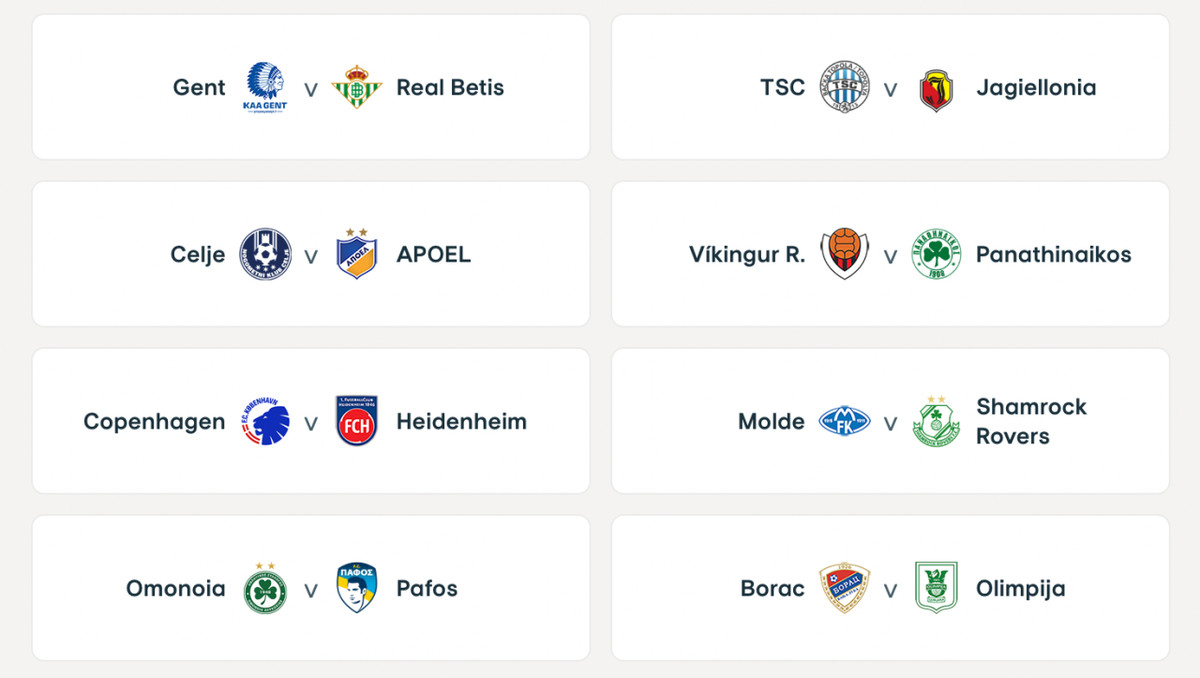Click the Víkingur R. football crest
The image size is (1200, 678).
click(x=845, y=255)
